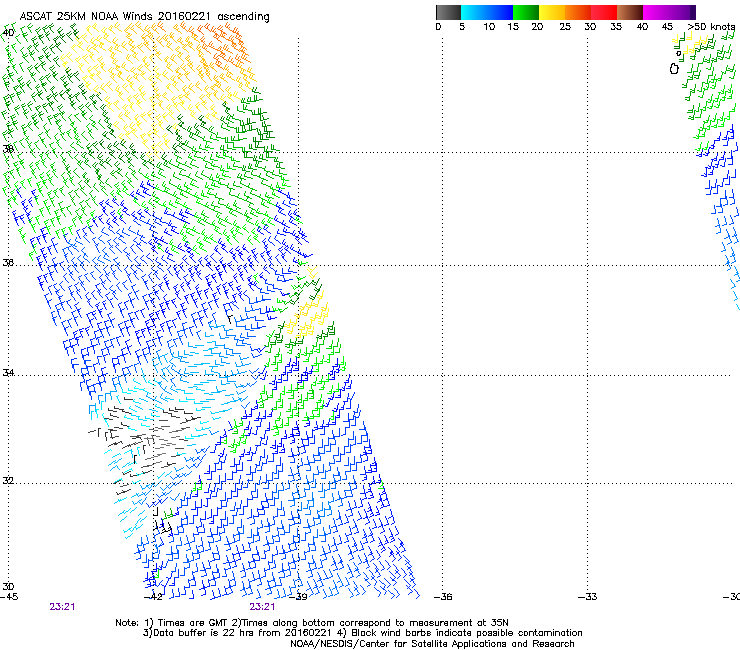Click the purple '23:21' time nearest the -39 label
This screenshot has height=650, width=740.
click(262, 607)
